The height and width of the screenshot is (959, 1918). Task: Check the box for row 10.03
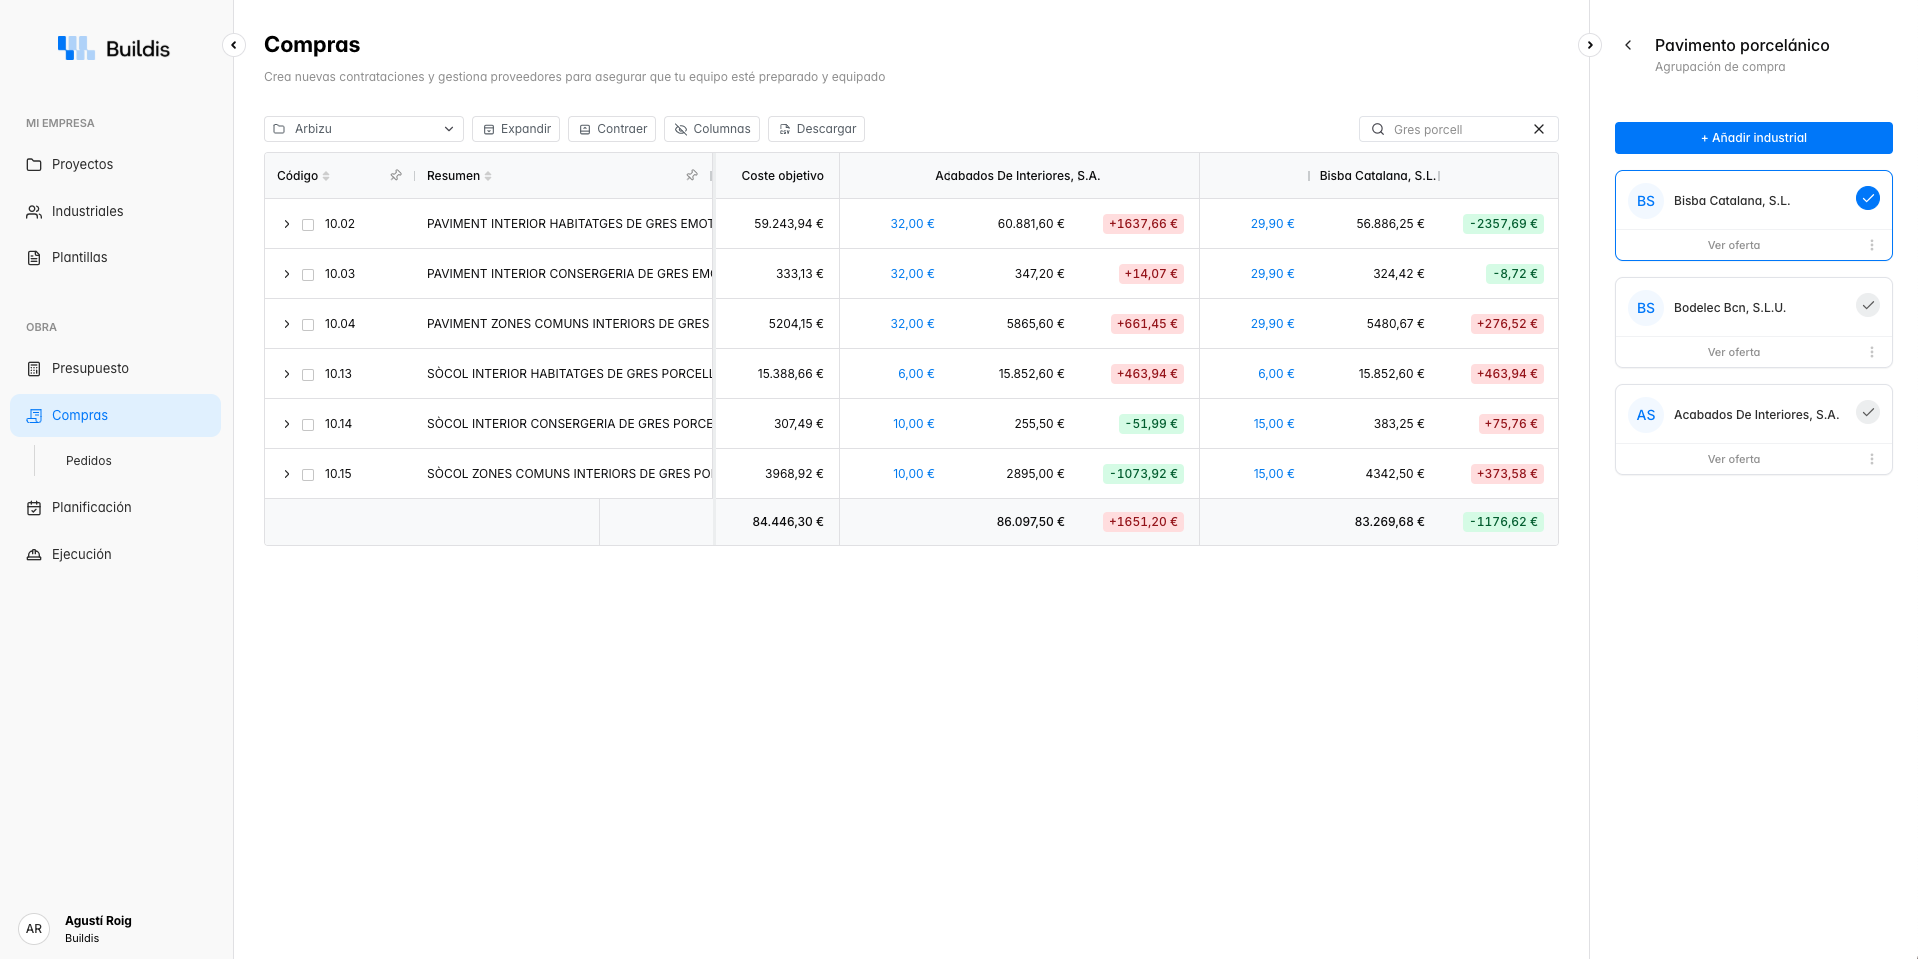coord(308,275)
